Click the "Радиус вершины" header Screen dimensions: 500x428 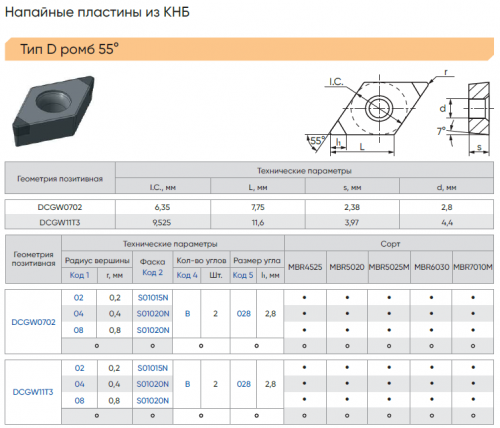click(x=97, y=261)
